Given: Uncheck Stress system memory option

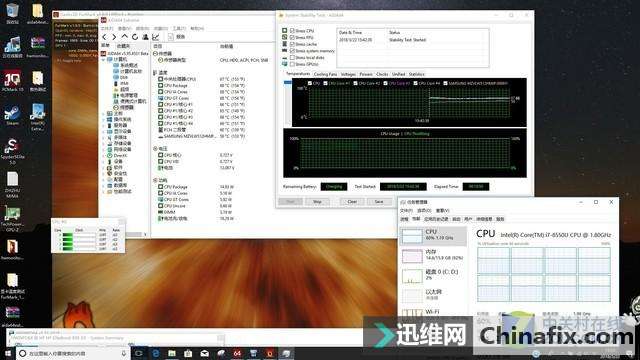Looking at the screenshot, I should pyautogui.click(x=292, y=51).
